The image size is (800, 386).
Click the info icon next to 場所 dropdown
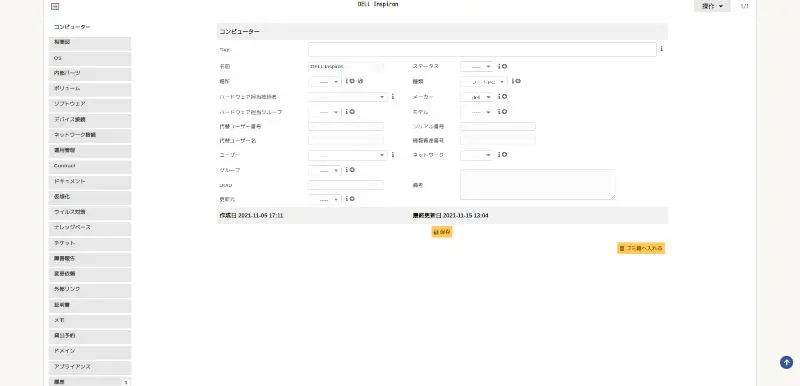click(346, 81)
